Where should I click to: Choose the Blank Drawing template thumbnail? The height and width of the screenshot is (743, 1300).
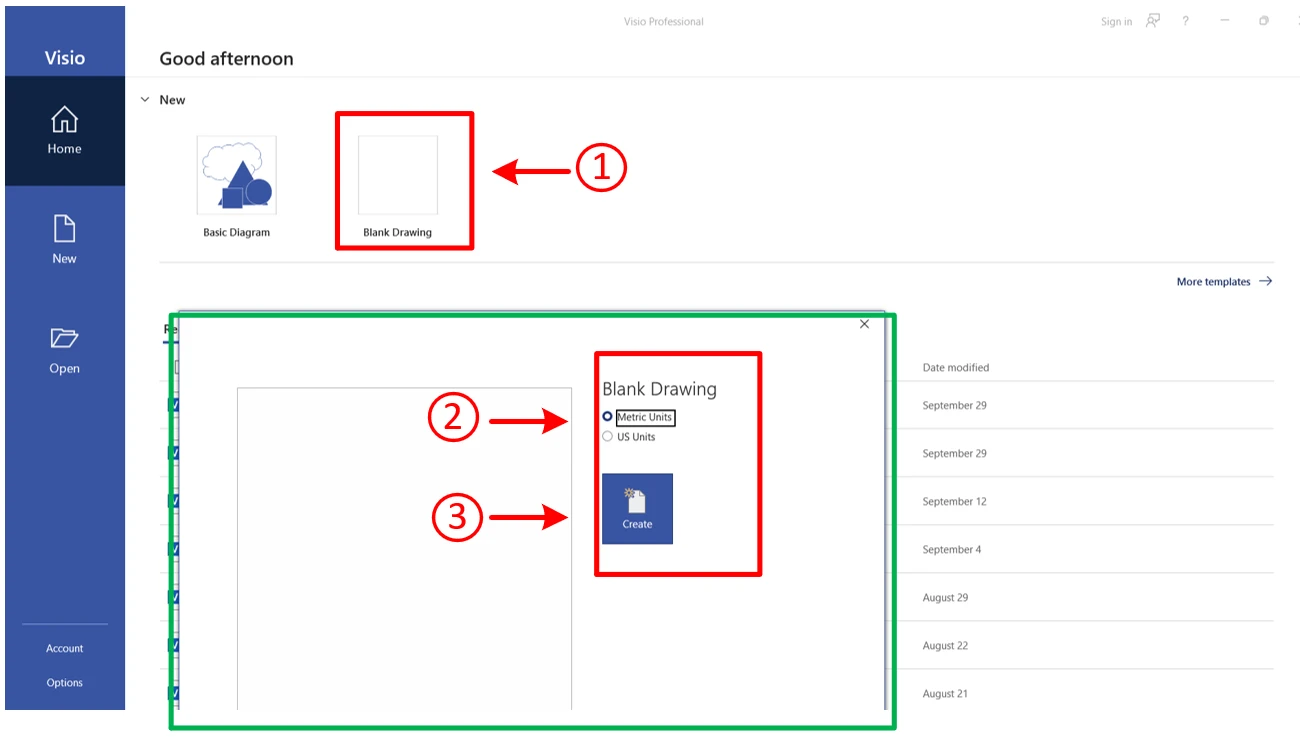[x=398, y=176]
